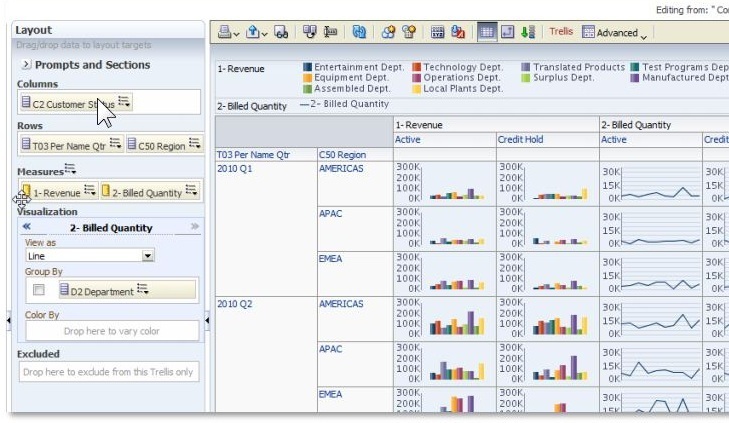Open 1- Revenue measure options menu
Viewport: 729px width, 423px height.
coord(90,191)
